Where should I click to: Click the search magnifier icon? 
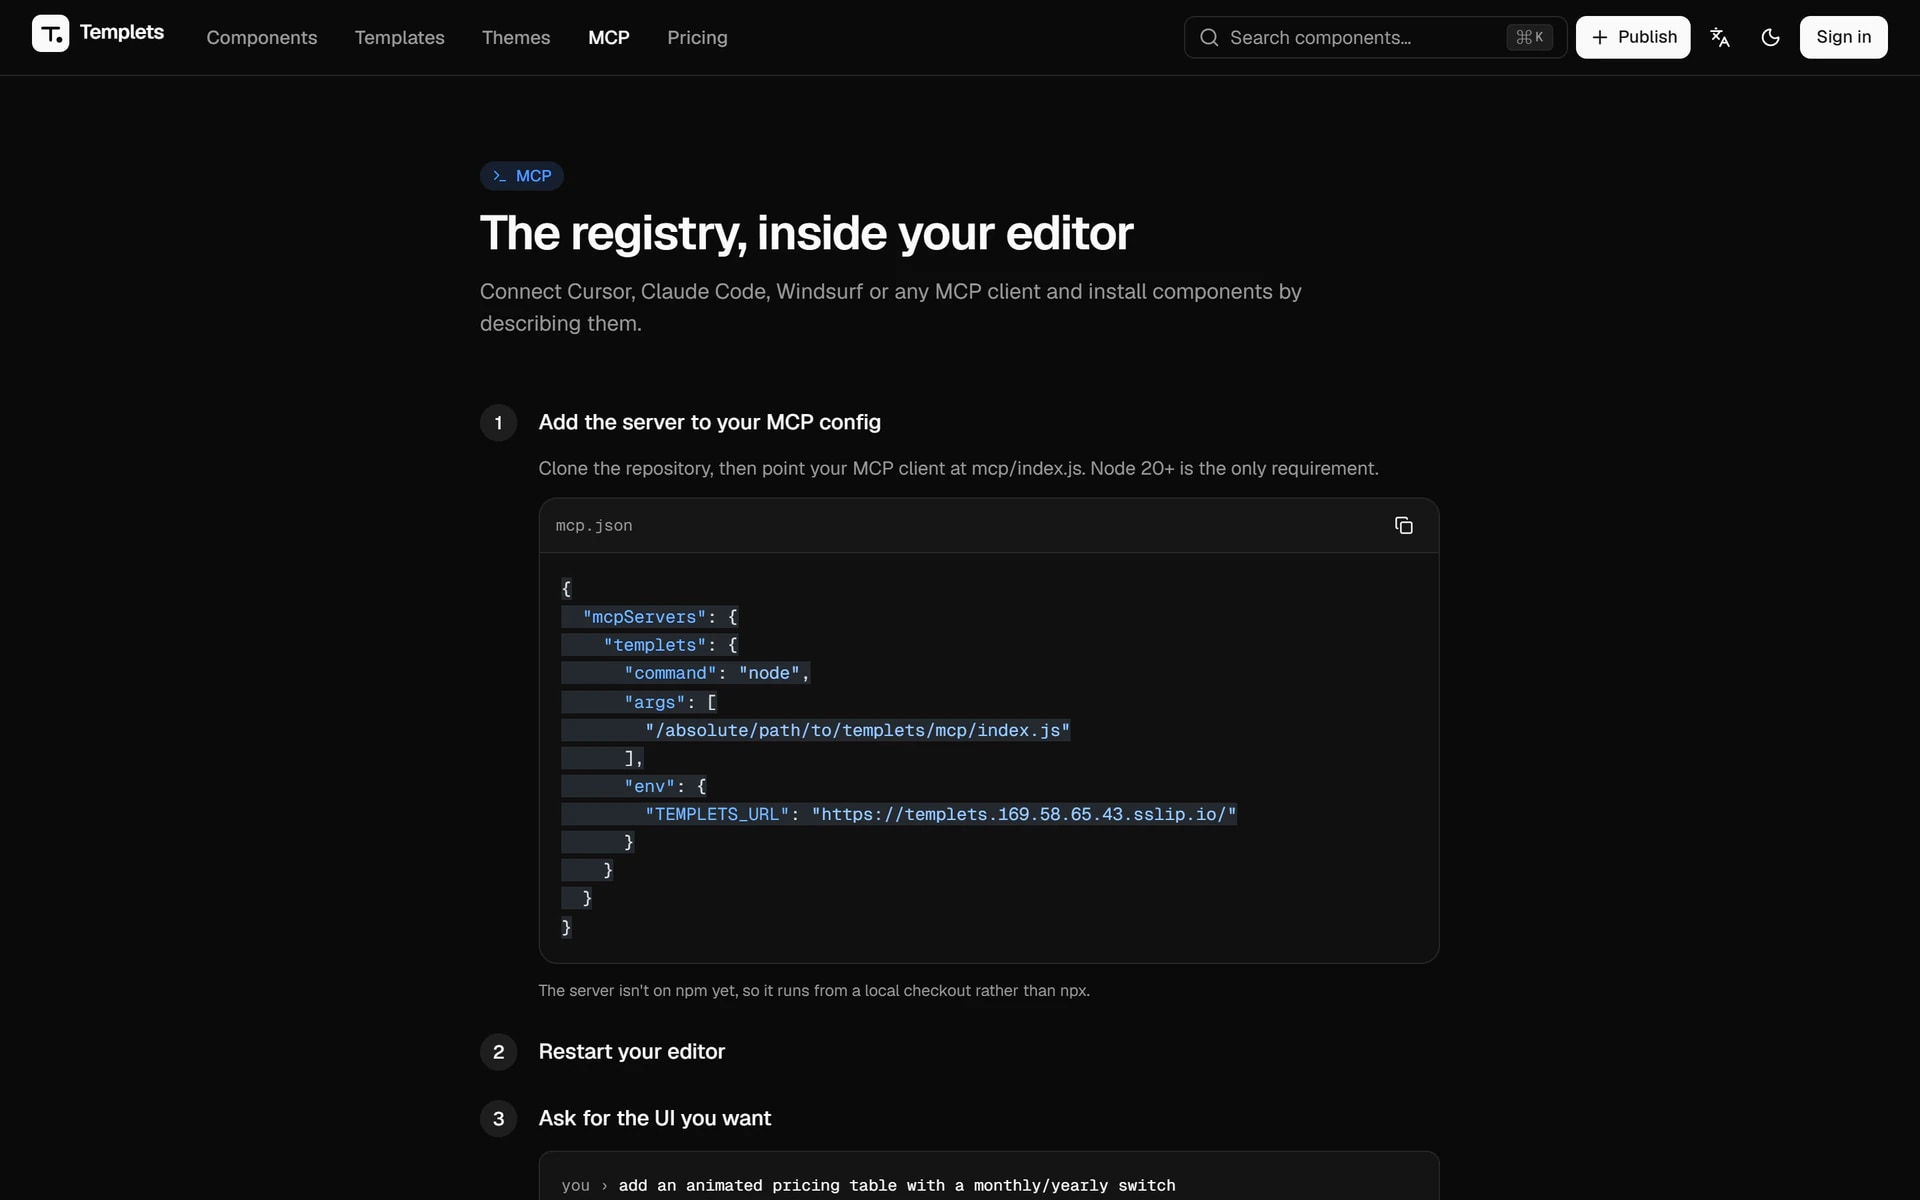click(1209, 37)
